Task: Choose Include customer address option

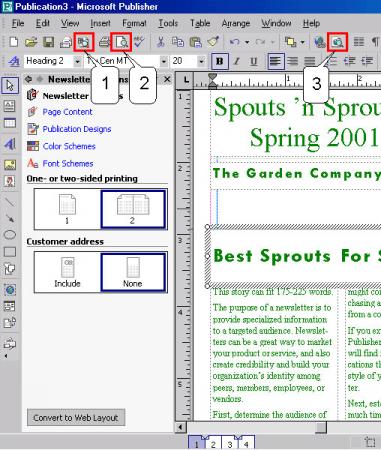Action: (x=67, y=272)
